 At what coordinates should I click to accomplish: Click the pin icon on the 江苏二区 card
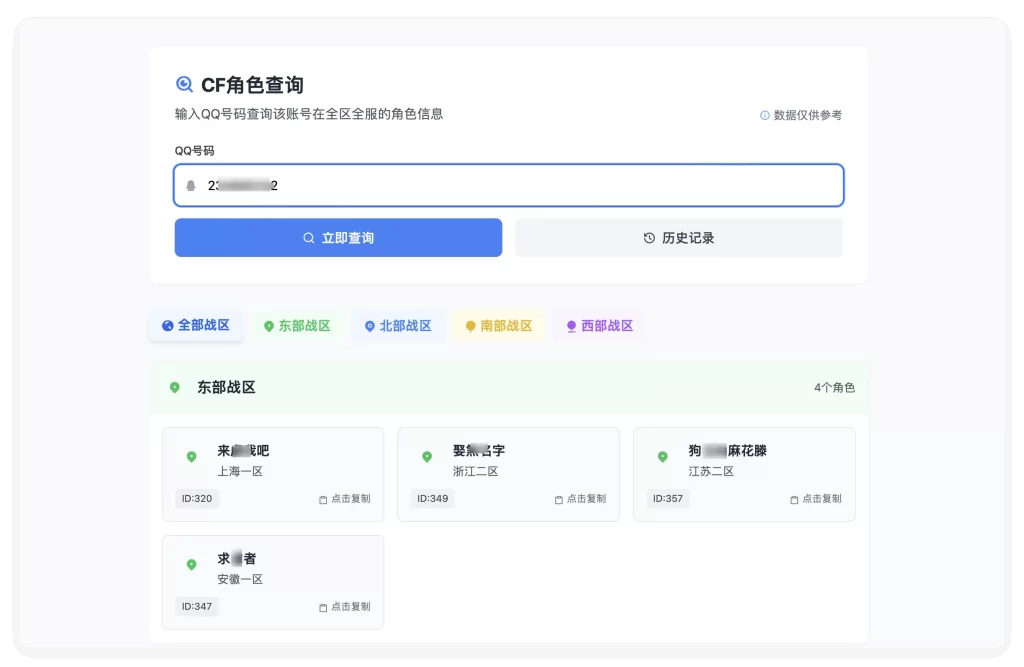coord(663,456)
